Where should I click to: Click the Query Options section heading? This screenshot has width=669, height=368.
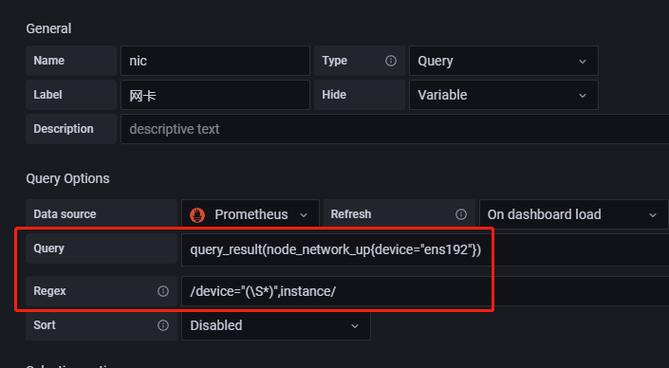coord(68,178)
